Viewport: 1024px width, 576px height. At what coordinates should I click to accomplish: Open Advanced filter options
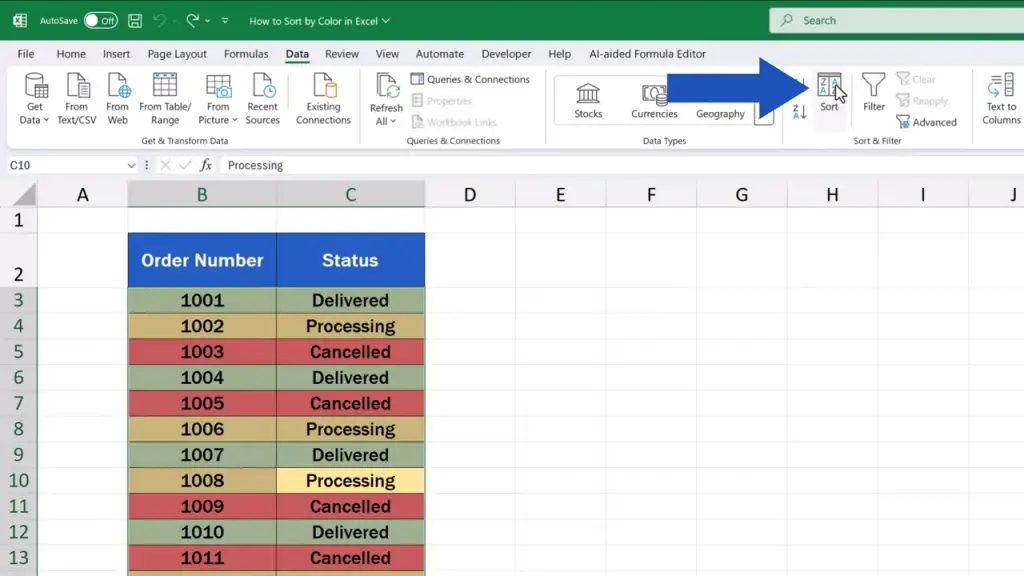tap(926, 122)
